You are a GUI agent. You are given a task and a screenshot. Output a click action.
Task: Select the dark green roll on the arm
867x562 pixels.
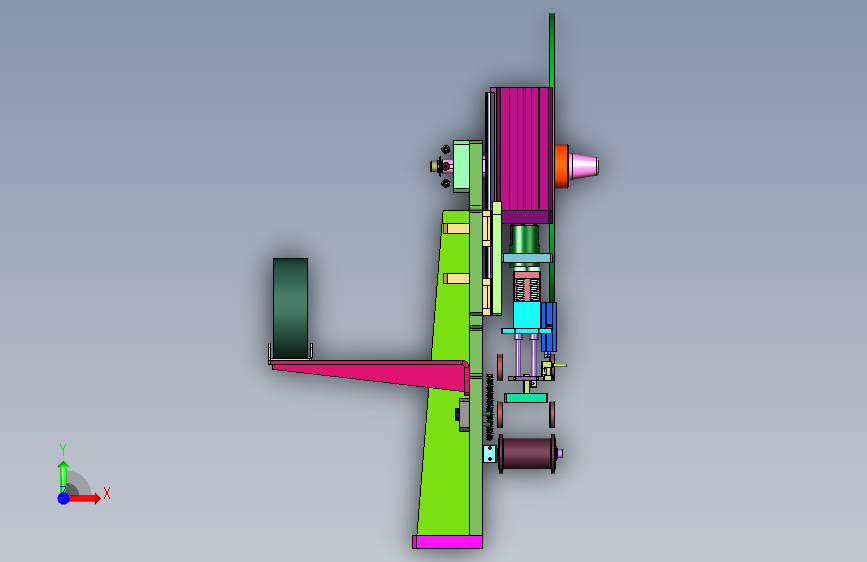pos(290,308)
